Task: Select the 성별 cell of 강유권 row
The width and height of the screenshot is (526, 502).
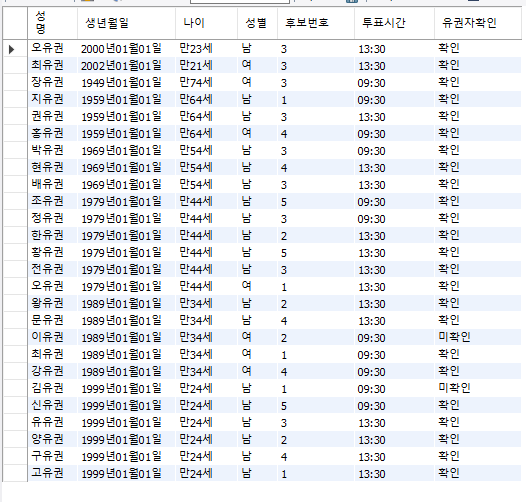Action: click(x=257, y=372)
